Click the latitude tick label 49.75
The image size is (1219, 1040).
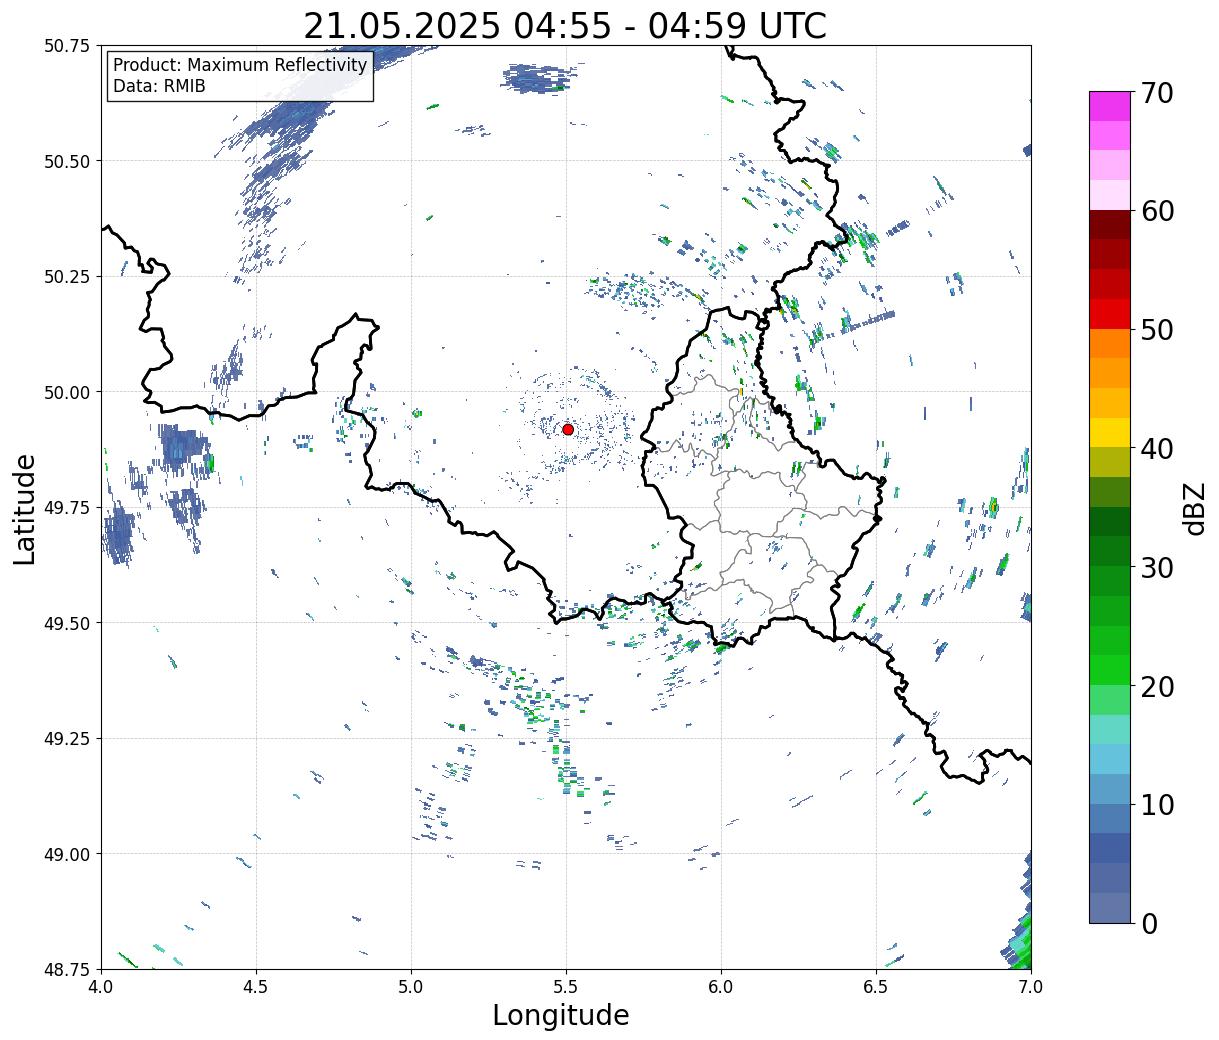[66, 508]
